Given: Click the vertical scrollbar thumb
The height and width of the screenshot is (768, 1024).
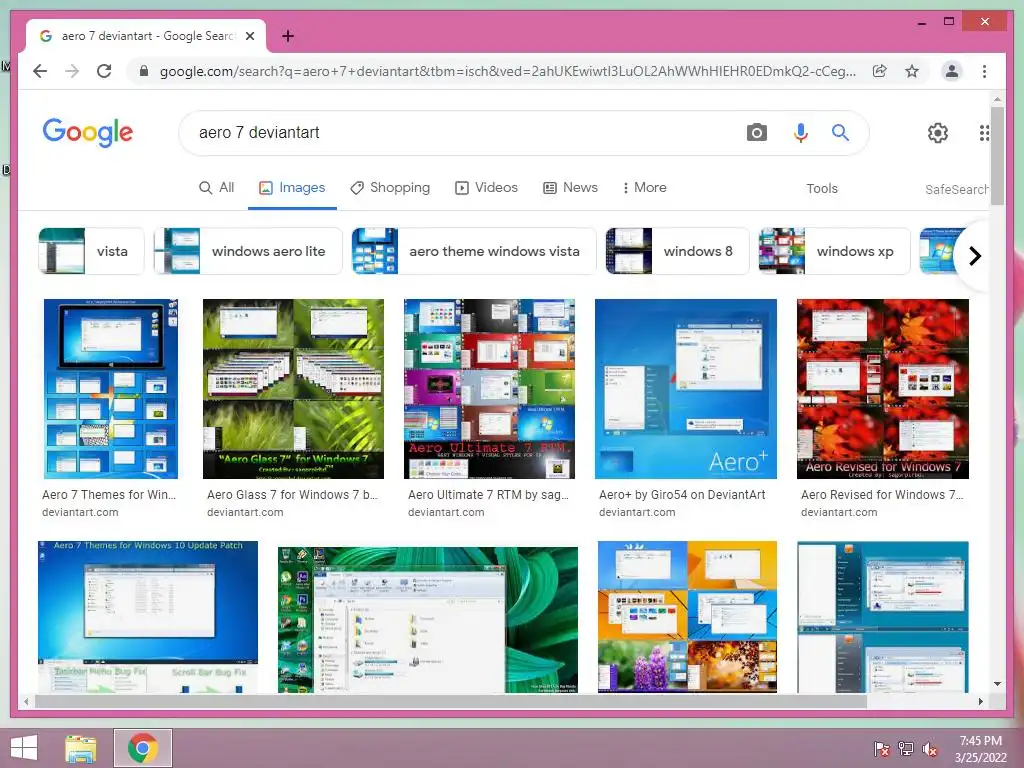Looking at the screenshot, I should pyautogui.click(x=997, y=156).
